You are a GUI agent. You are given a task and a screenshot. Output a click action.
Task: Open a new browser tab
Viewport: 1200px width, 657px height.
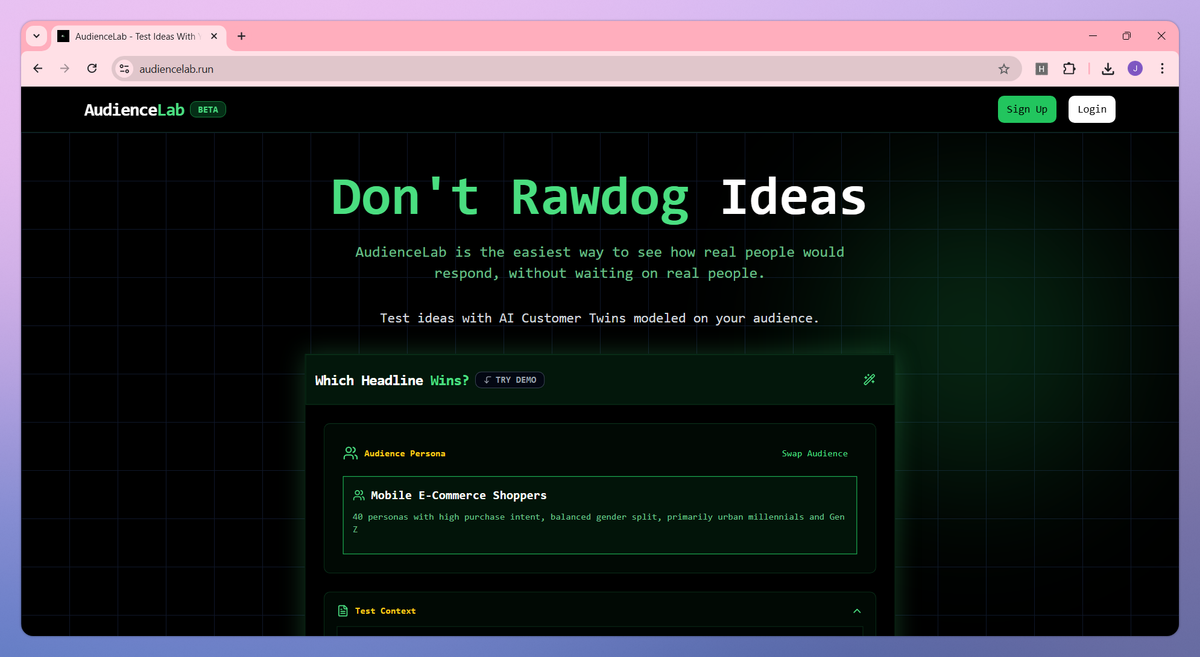click(x=241, y=36)
